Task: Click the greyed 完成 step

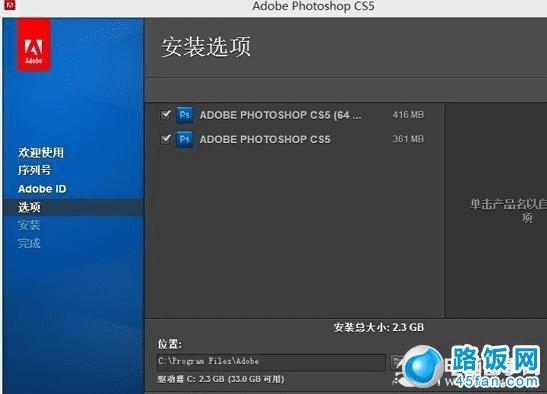Action: tap(29, 243)
